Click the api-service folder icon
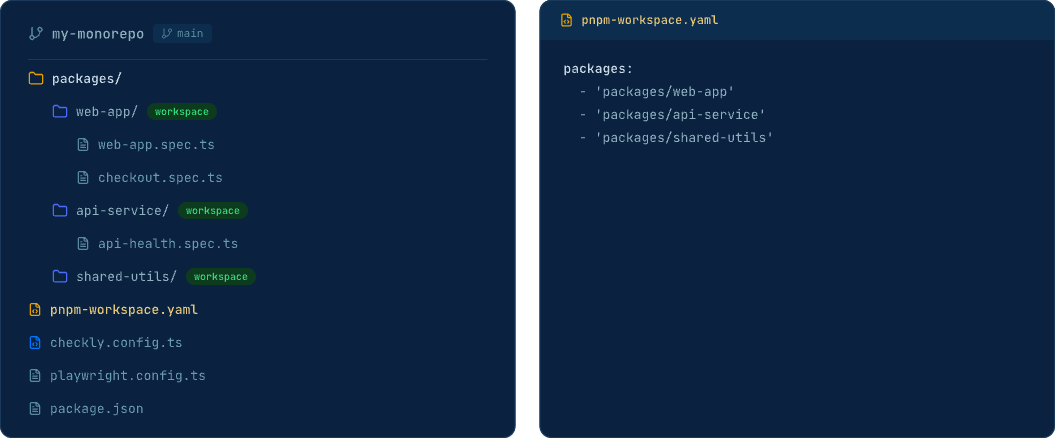The image size is (1055, 438). point(60,210)
